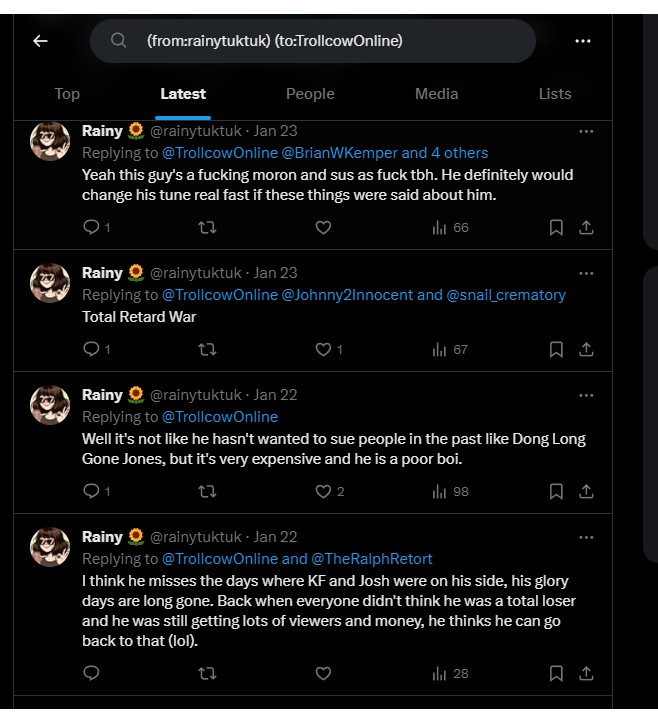Screen dimensions: 658x724
Task: Open more options on first tweet
Action: click(x=586, y=131)
